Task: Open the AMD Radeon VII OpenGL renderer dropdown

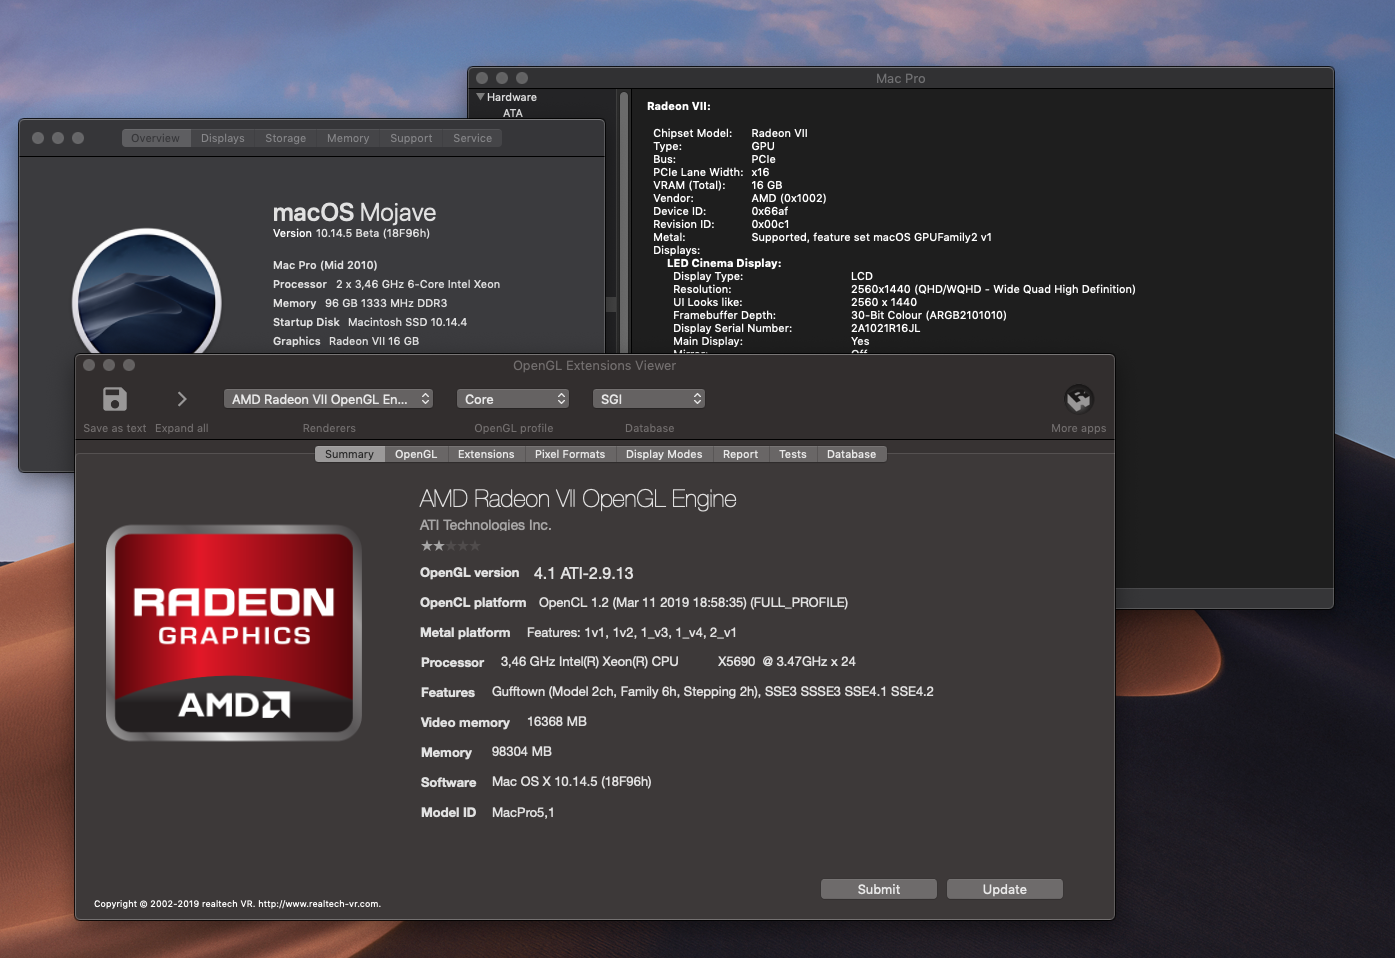Action: 329,399
